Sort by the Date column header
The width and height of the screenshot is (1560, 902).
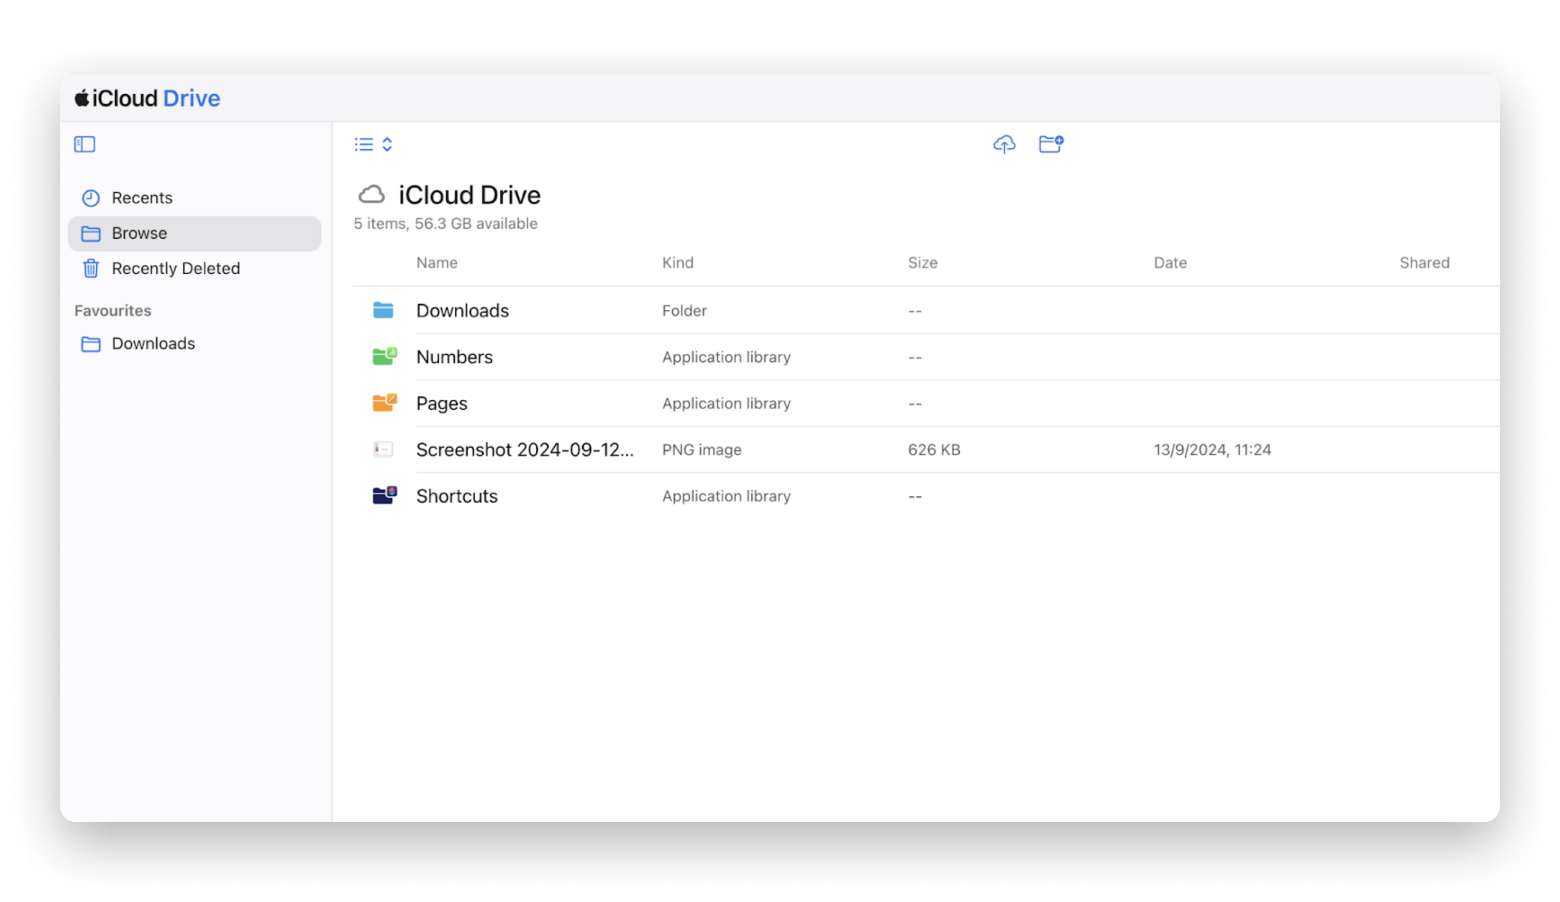coord(1170,263)
